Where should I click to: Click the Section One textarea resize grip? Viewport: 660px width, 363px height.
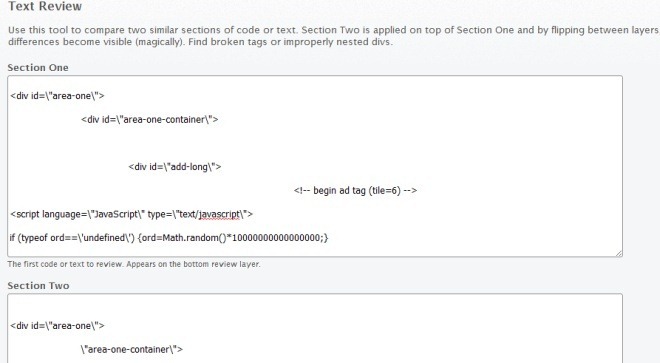[x=619, y=253]
